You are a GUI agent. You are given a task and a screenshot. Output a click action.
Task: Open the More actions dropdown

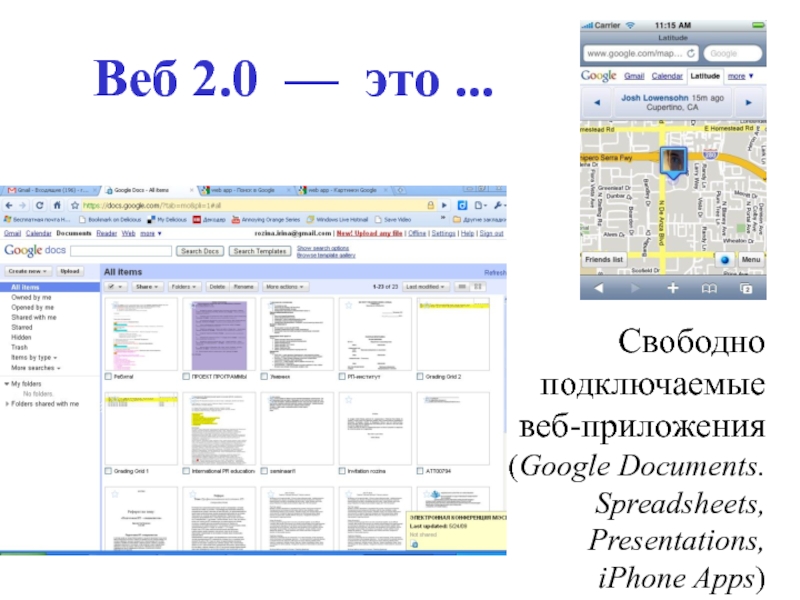coord(285,287)
